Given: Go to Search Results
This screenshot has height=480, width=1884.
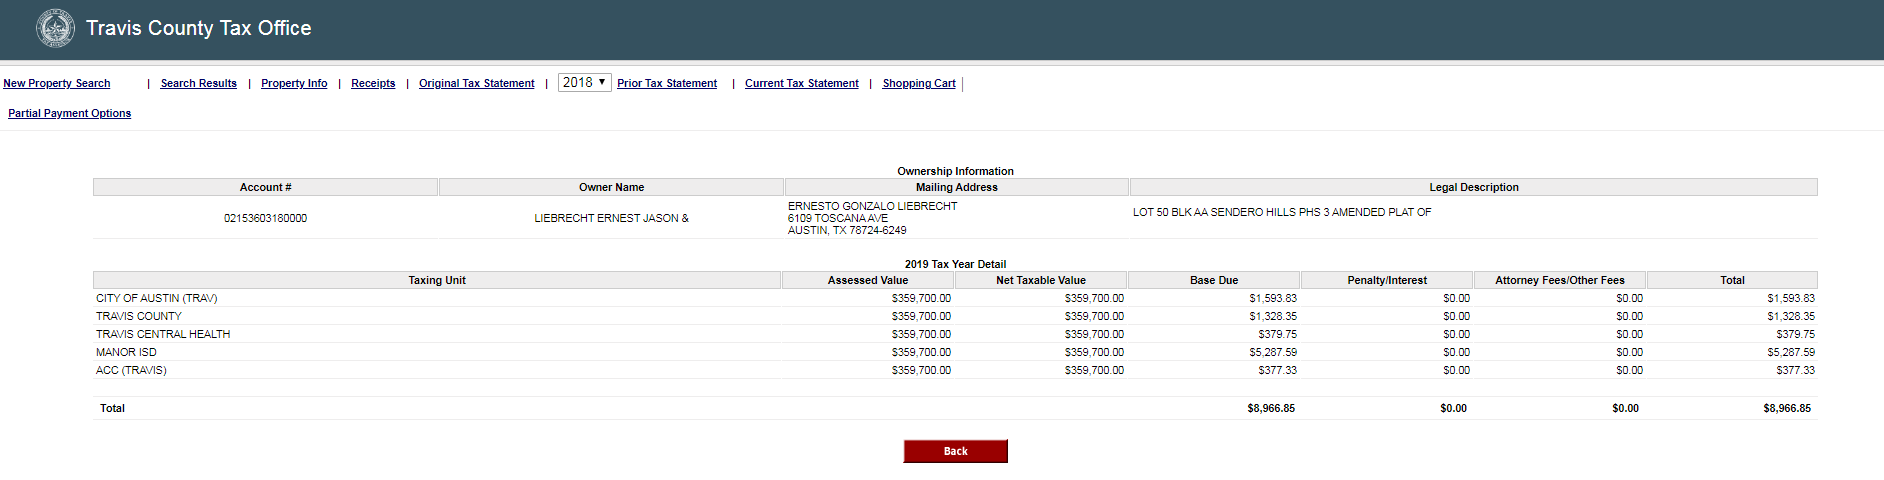Looking at the screenshot, I should click(199, 84).
